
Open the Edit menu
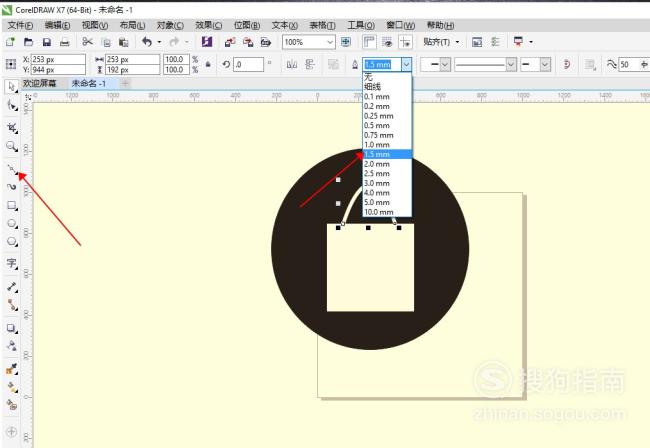coord(57,25)
